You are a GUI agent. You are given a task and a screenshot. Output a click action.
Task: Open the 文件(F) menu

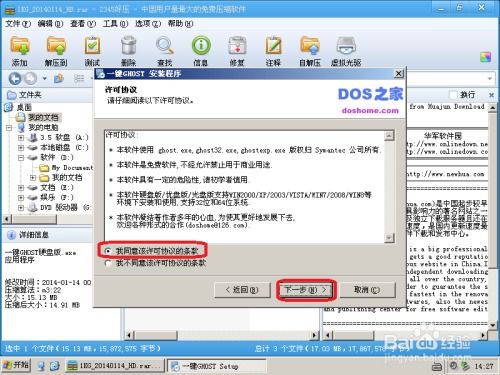click(x=18, y=24)
